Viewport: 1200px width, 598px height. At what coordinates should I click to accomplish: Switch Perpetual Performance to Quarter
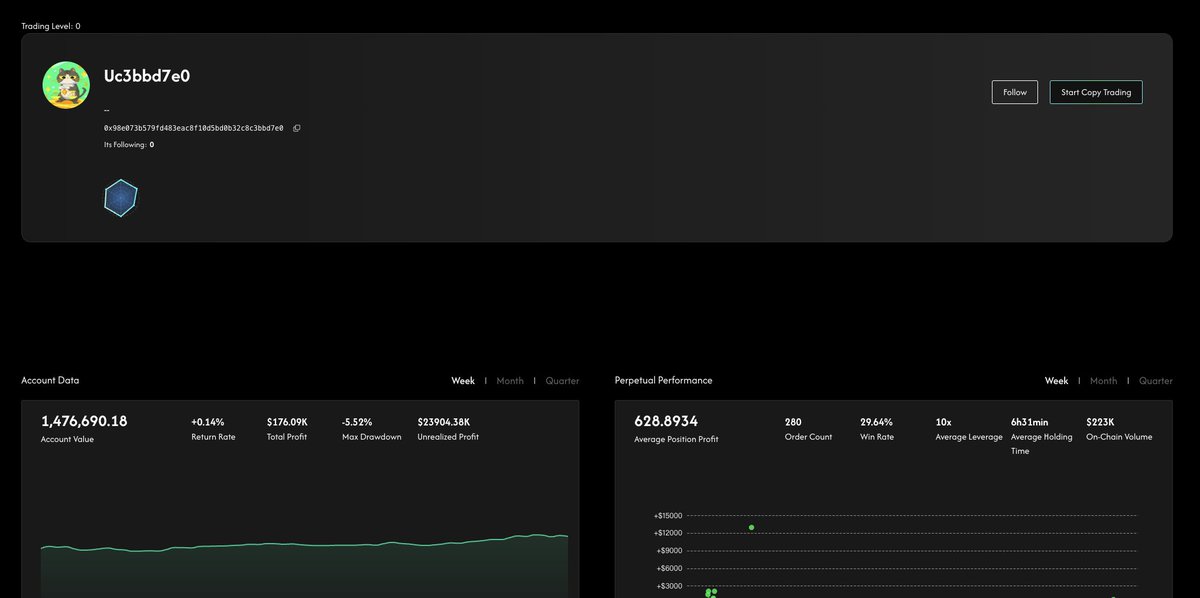click(1156, 381)
